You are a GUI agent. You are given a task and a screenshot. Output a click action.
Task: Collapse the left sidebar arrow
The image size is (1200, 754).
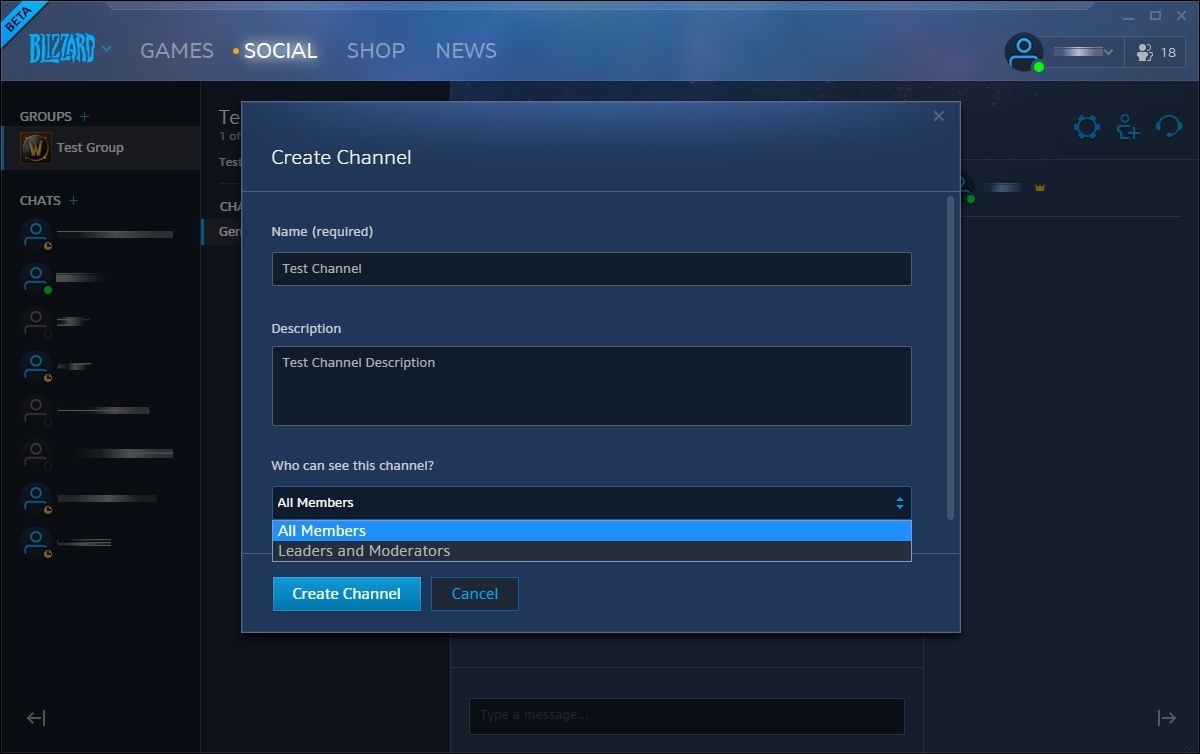coord(36,718)
